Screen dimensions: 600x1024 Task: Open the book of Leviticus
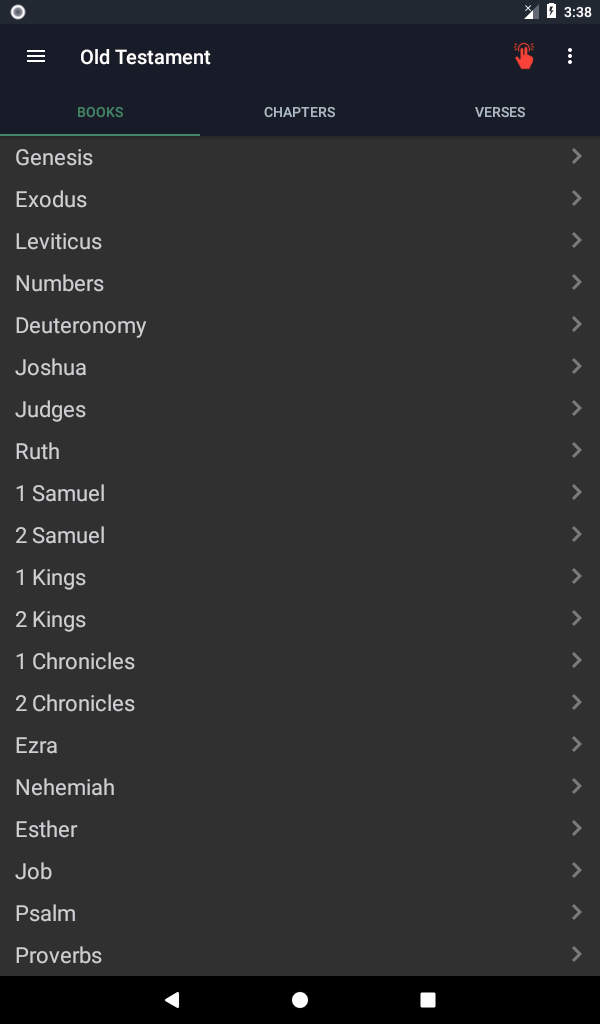[59, 241]
